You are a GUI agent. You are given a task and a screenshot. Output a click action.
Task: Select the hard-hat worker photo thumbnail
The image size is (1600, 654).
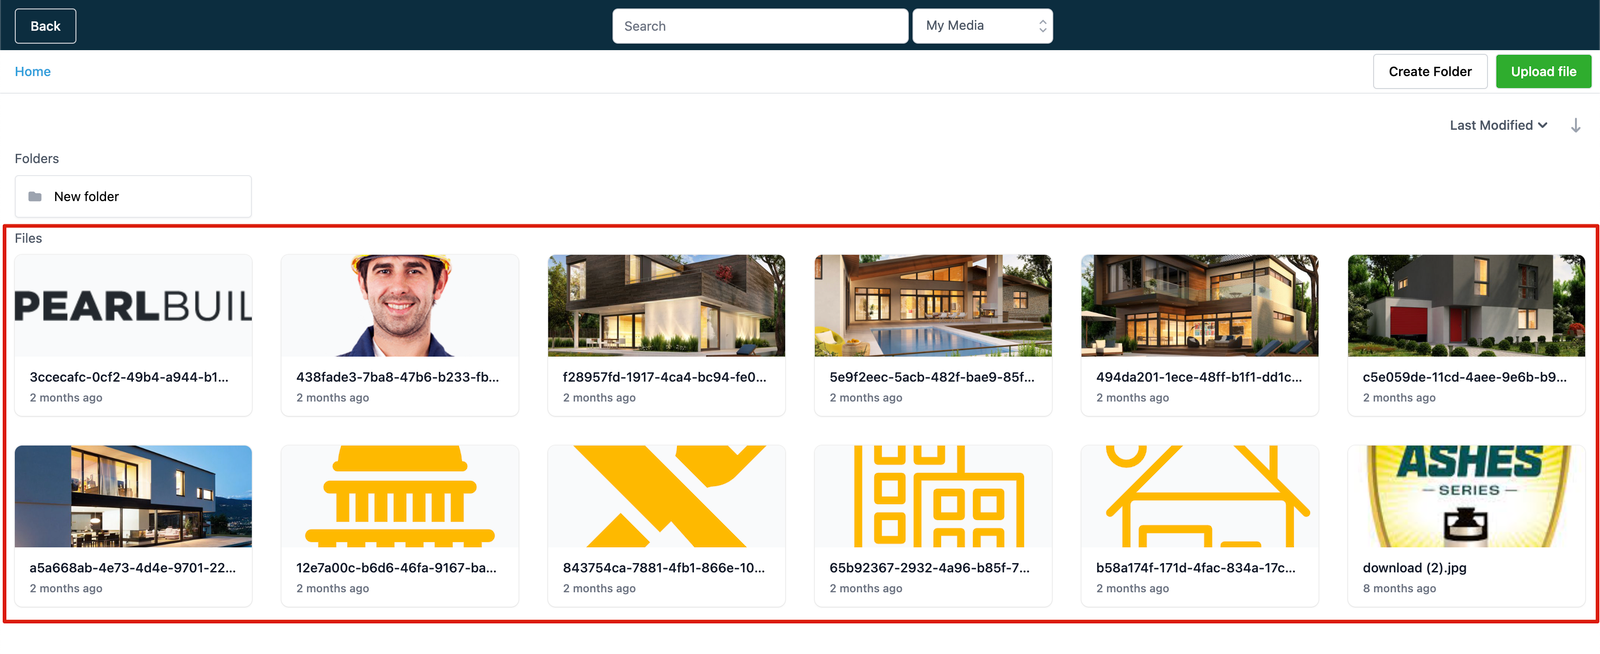point(400,306)
